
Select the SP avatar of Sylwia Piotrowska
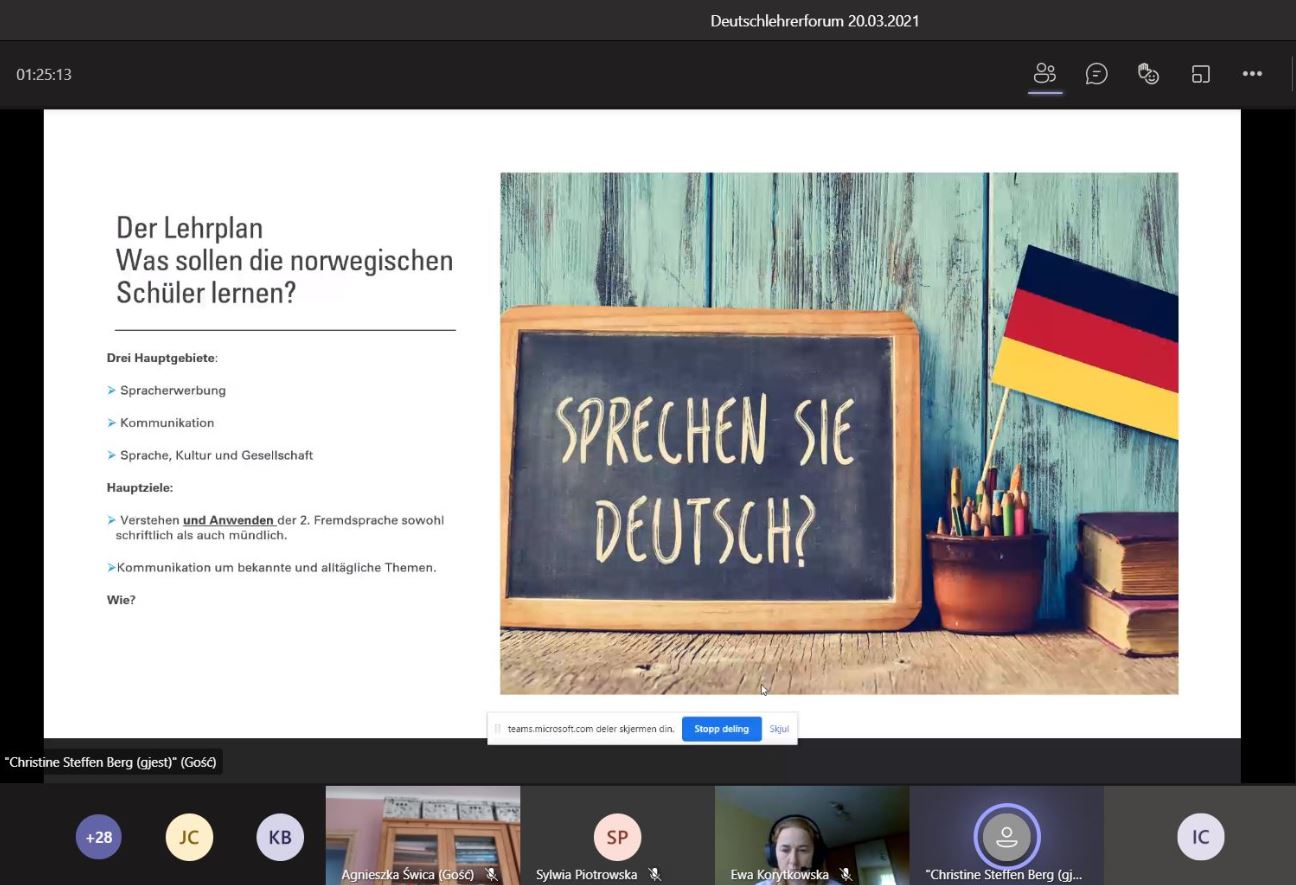click(617, 837)
